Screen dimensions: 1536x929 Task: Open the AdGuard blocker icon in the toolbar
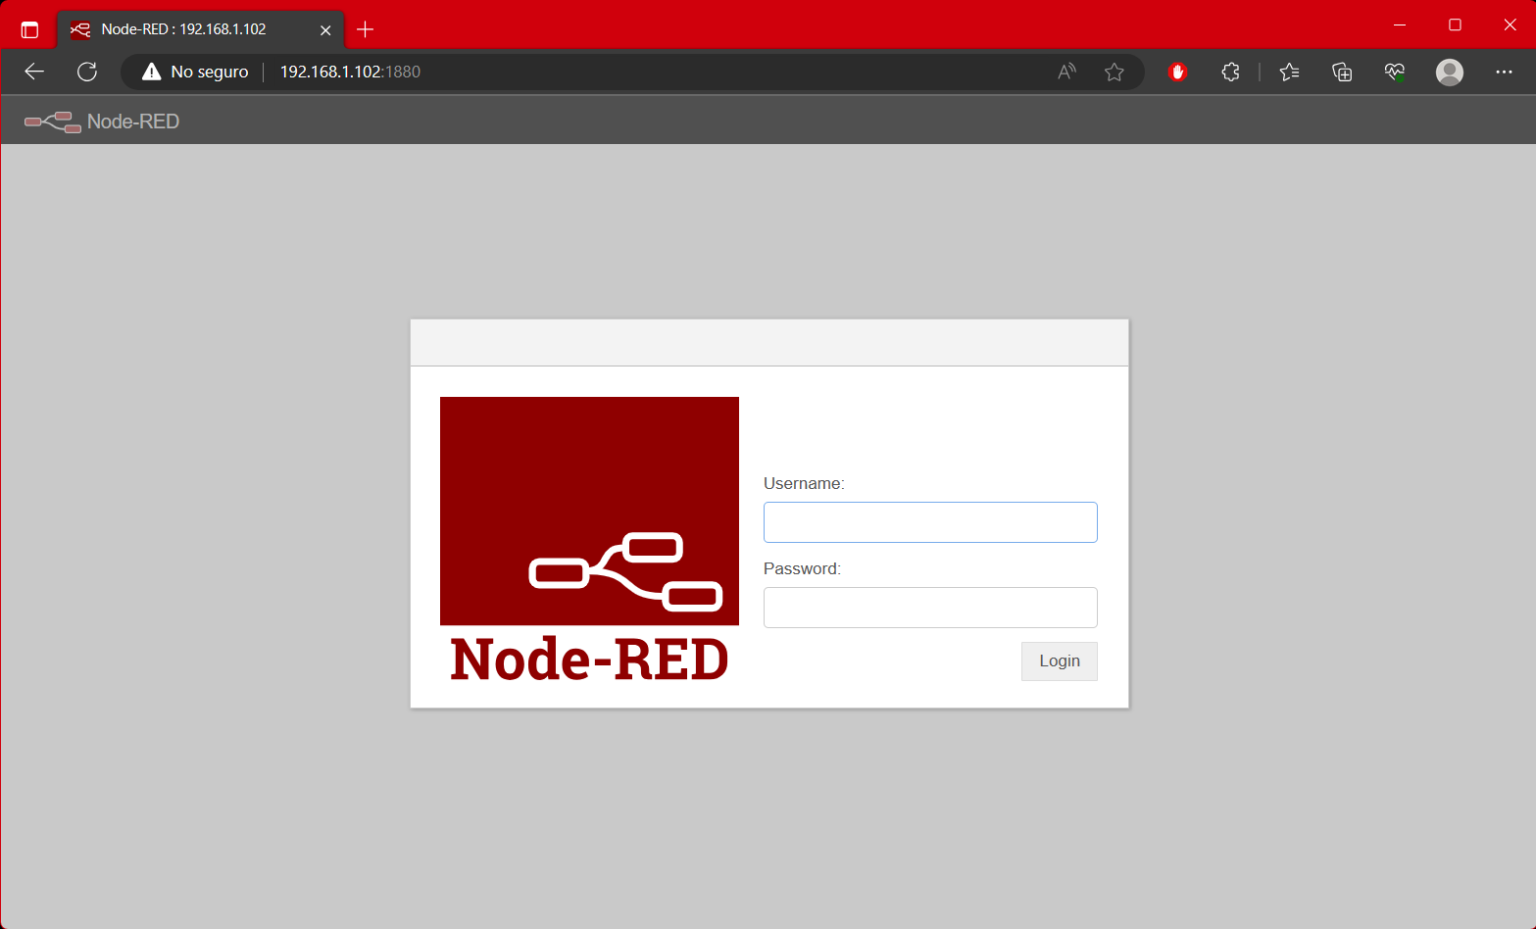coord(1178,71)
